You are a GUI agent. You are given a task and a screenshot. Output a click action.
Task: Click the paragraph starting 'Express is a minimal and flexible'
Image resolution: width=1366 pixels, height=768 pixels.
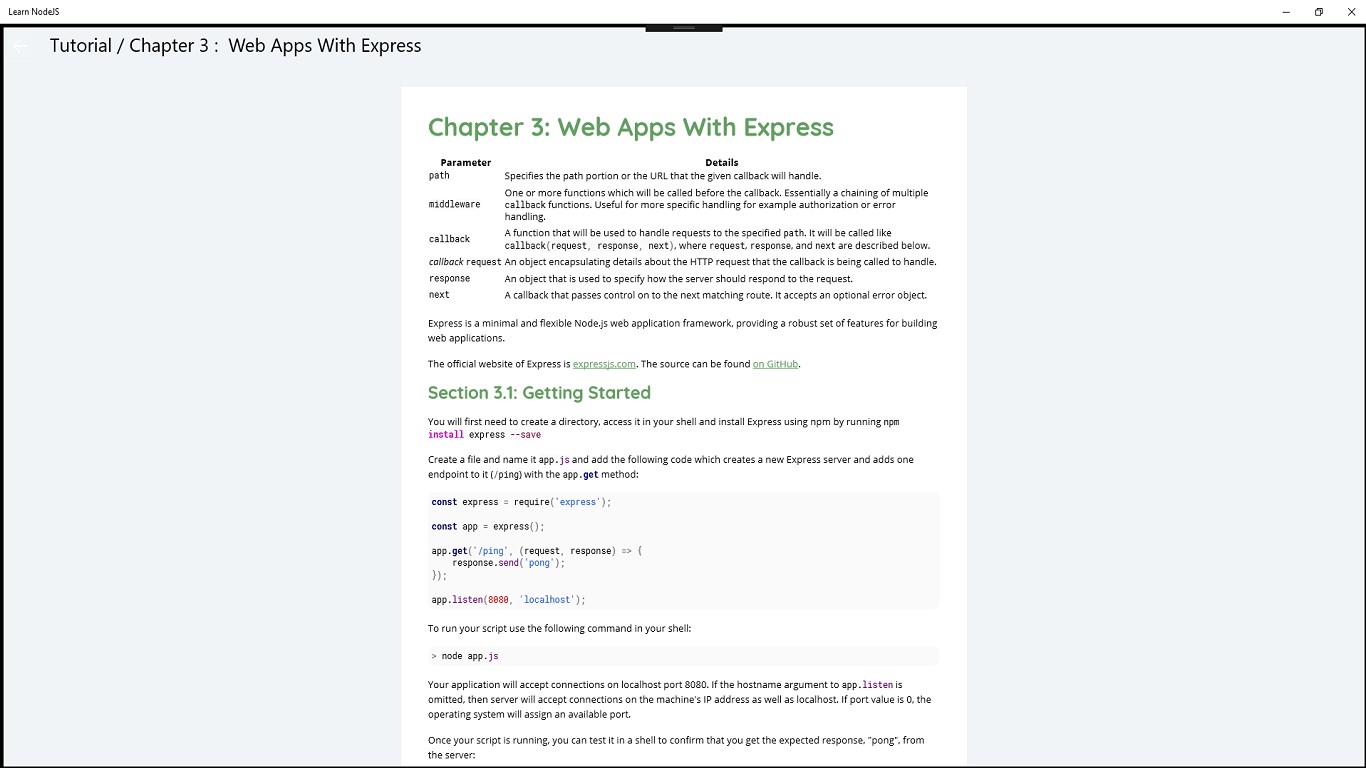click(x=683, y=331)
